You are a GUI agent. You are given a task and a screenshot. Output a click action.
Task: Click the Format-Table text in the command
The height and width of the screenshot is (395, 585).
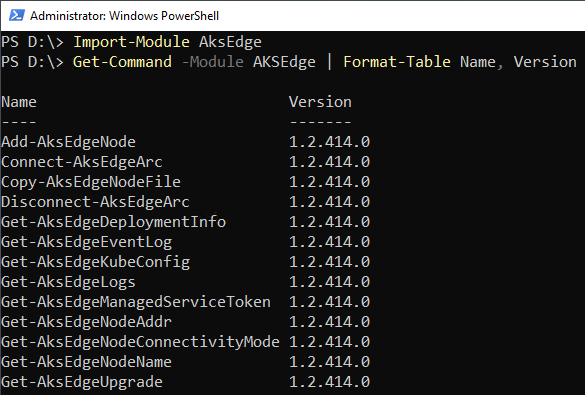coord(397,62)
